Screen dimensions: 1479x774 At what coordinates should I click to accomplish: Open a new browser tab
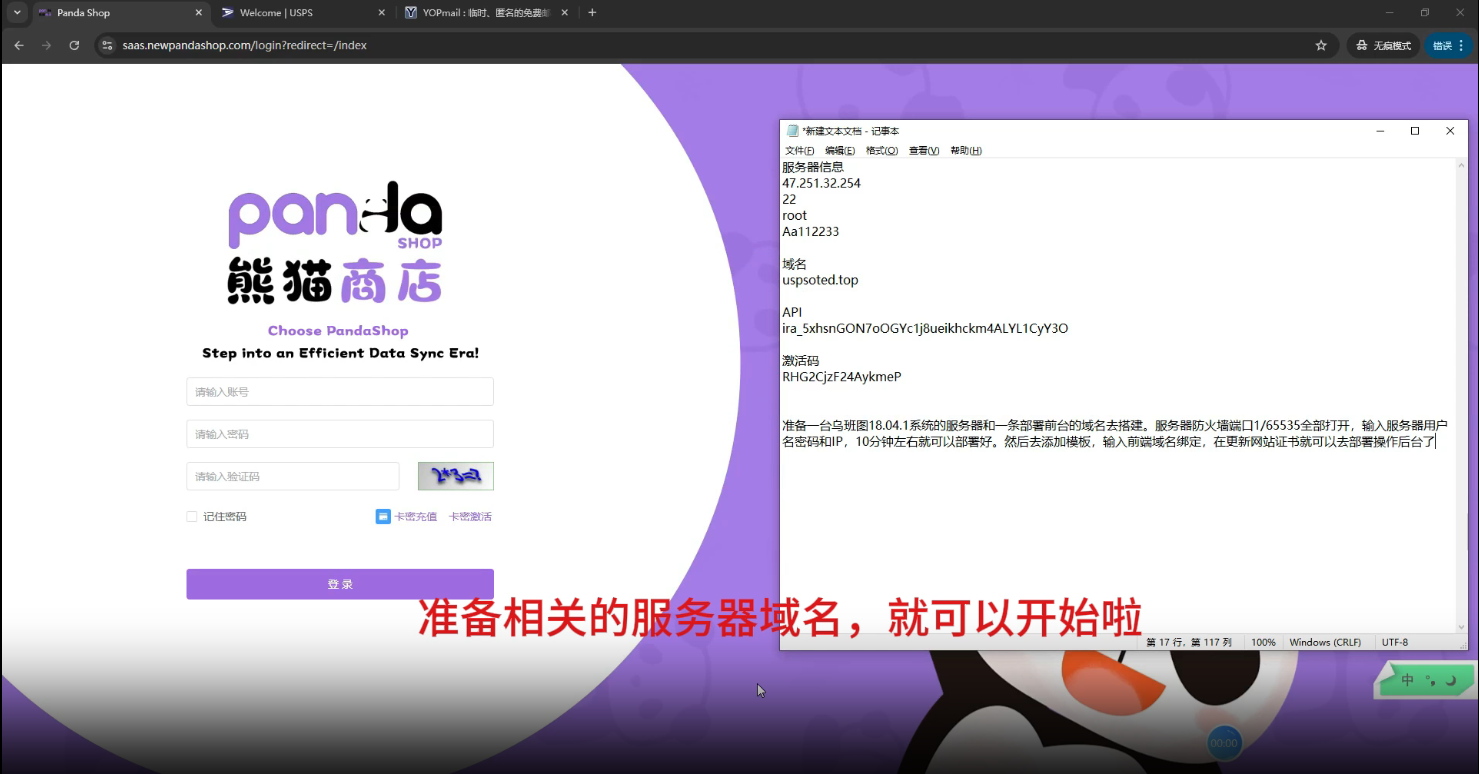coord(592,13)
